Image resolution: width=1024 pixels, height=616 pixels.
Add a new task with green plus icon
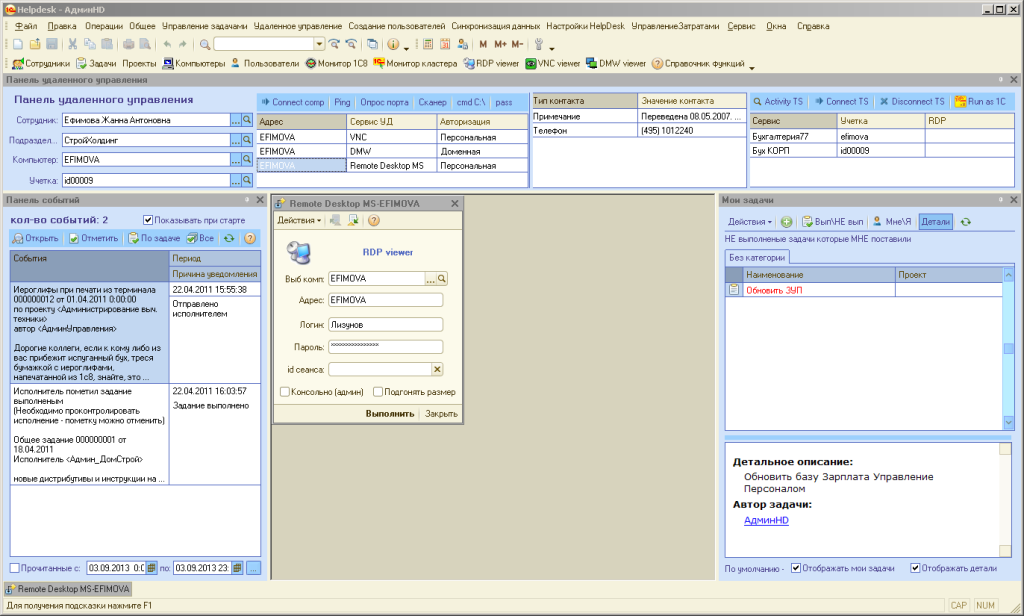(787, 221)
